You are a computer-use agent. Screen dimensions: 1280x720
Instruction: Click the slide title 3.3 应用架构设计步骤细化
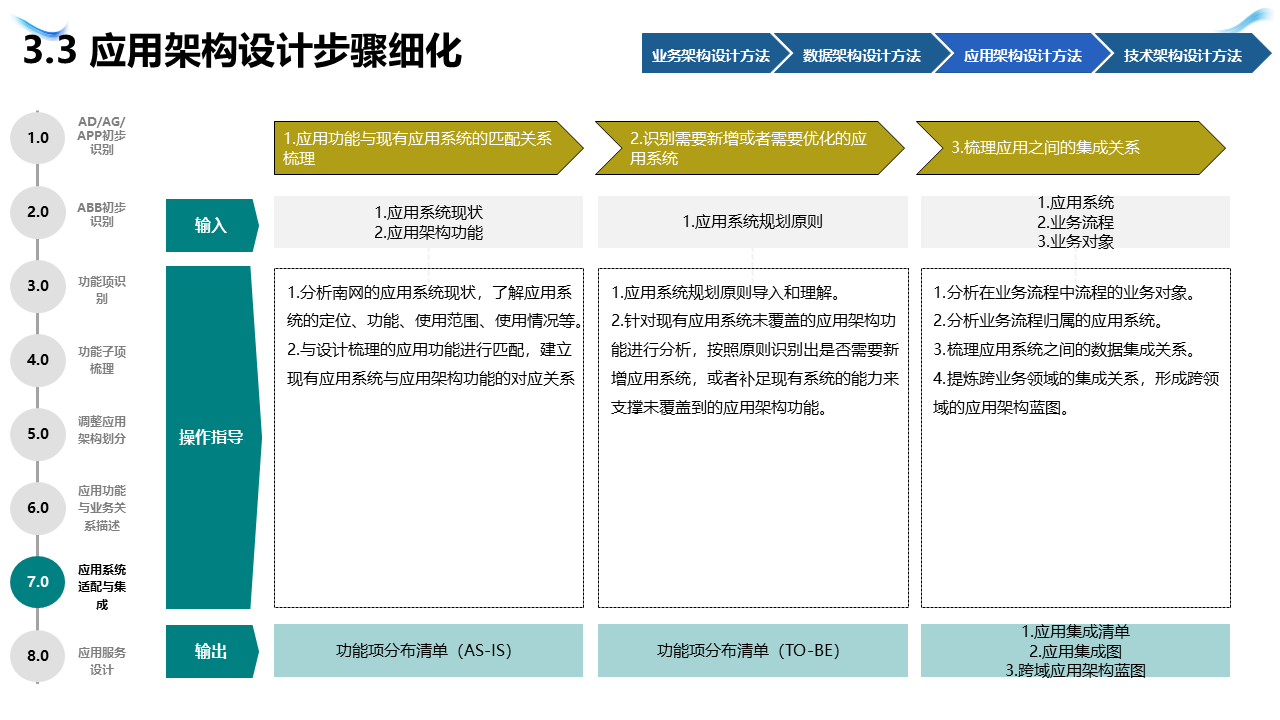pyautogui.click(x=242, y=50)
